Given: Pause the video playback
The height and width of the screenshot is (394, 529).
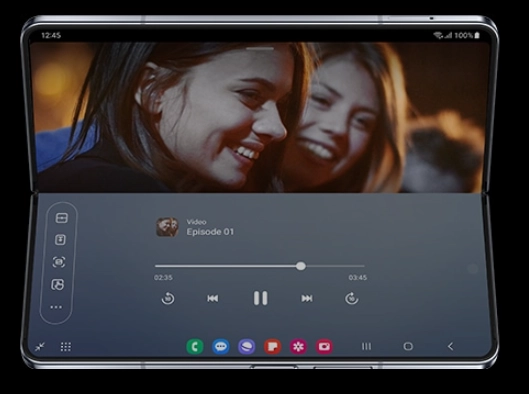Looking at the screenshot, I should coord(260,298).
